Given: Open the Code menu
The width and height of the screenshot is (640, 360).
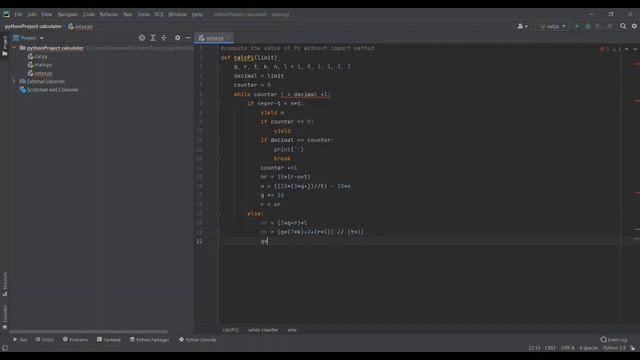Looking at the screenshot, I should [x=89, y=14].
